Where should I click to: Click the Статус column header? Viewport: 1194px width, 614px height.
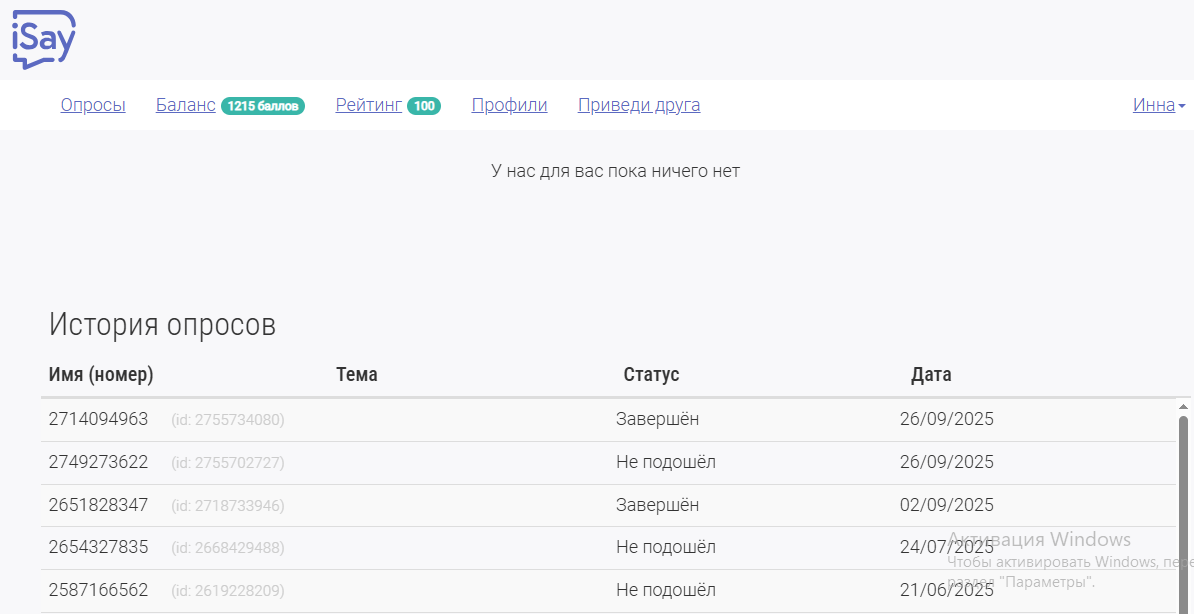click(651, 375)
